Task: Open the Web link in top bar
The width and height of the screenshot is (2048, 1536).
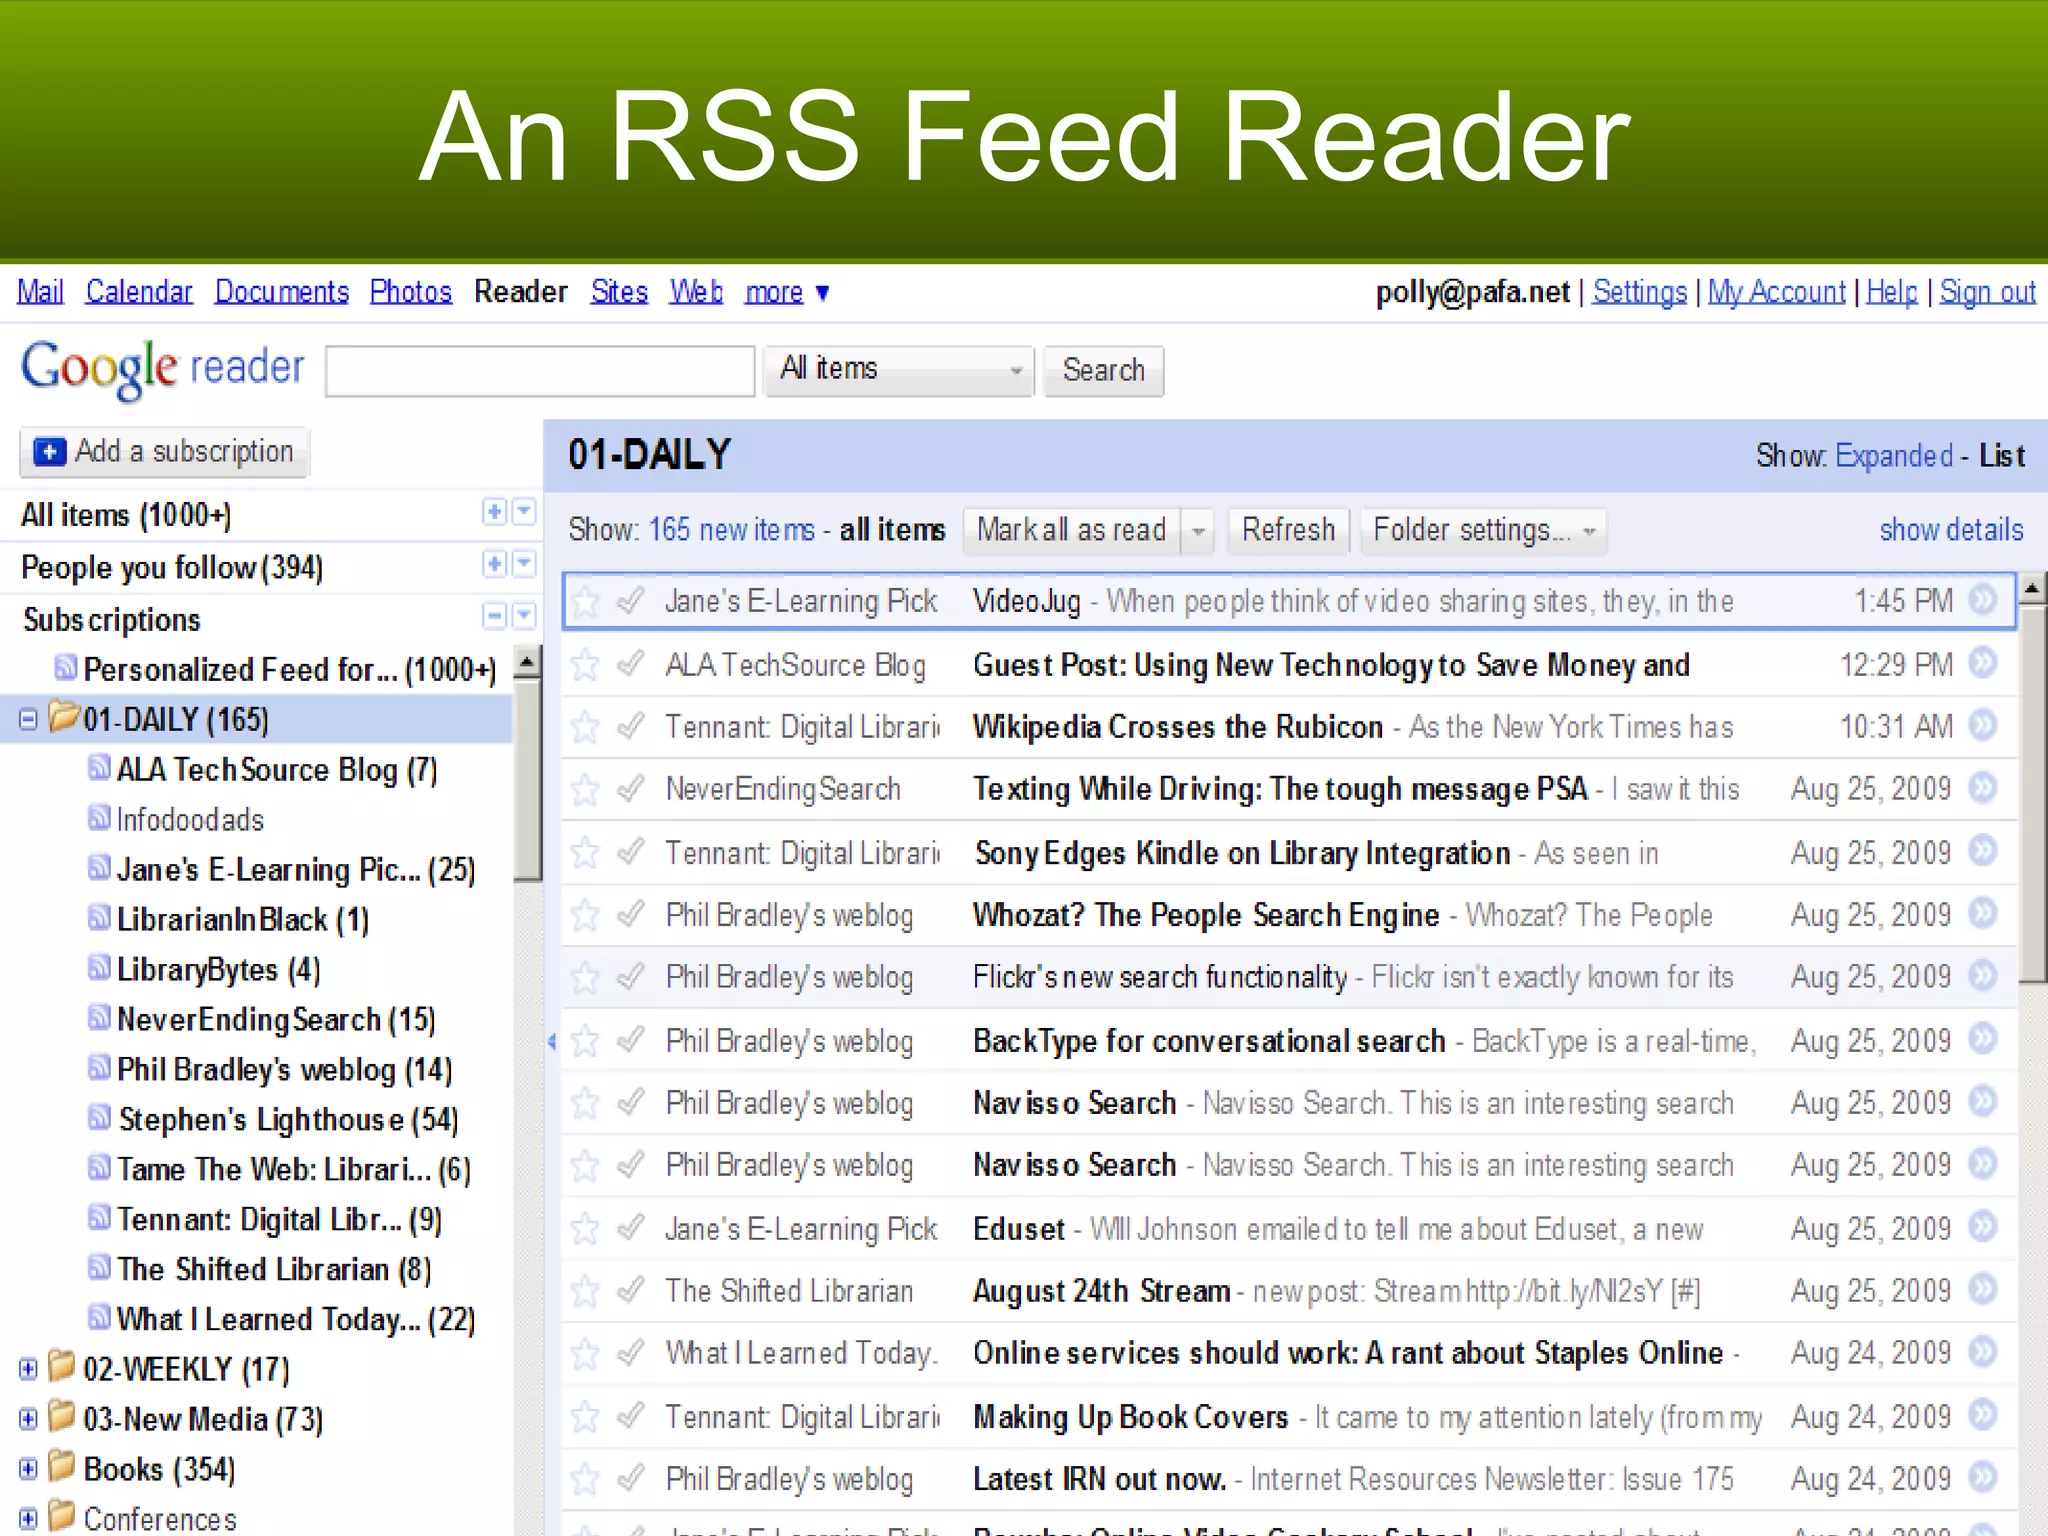Action: pyautogui.click(x=696, y=292)
